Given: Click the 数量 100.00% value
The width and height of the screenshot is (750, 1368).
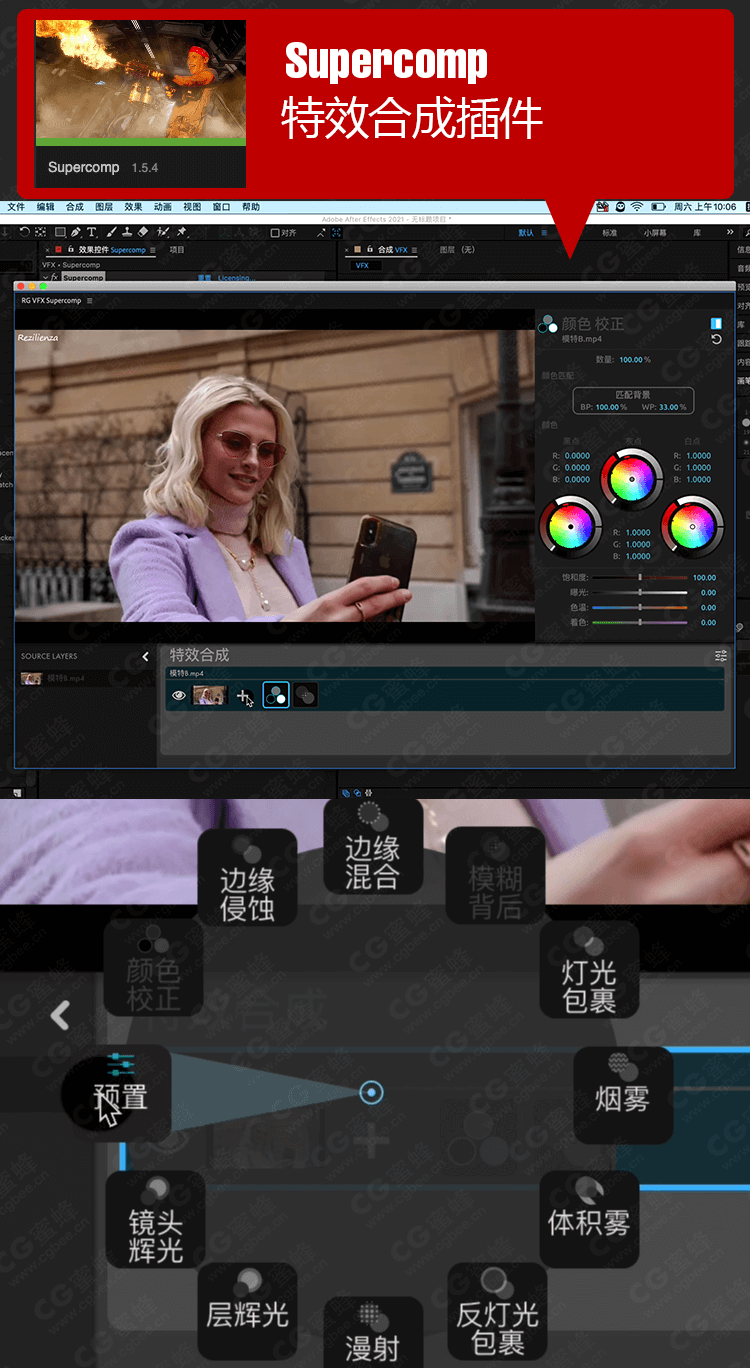Looking at the screenshot, I should [x=634, y=360].
